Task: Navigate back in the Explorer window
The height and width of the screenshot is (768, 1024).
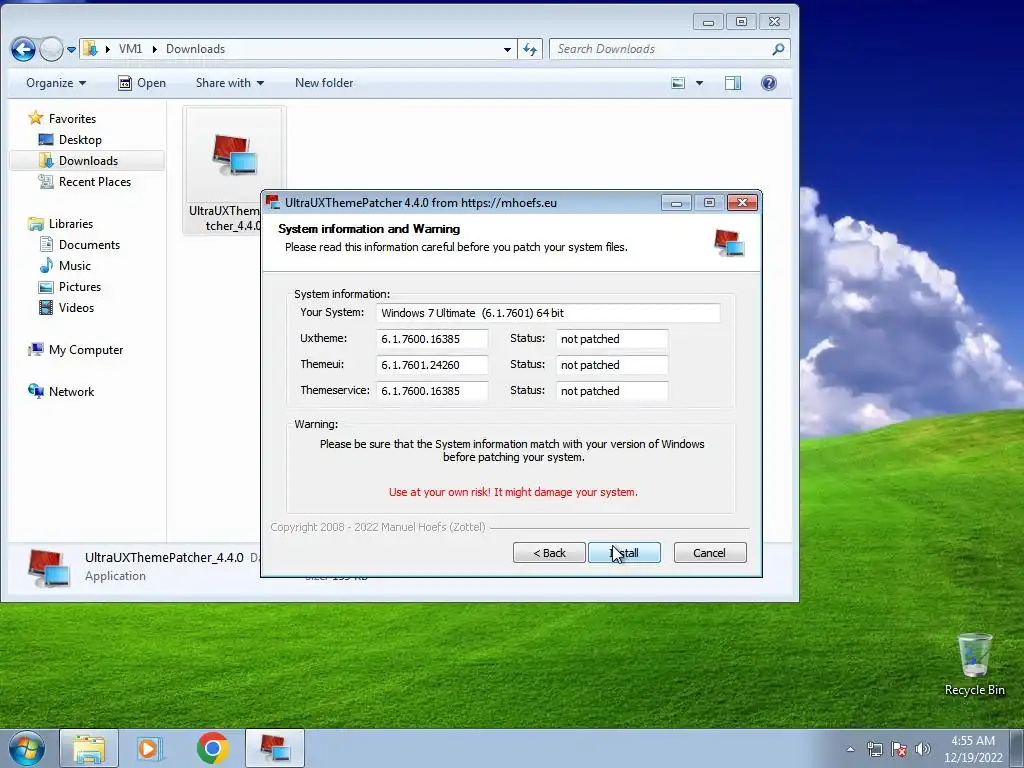Action: [x=24, y=49]
